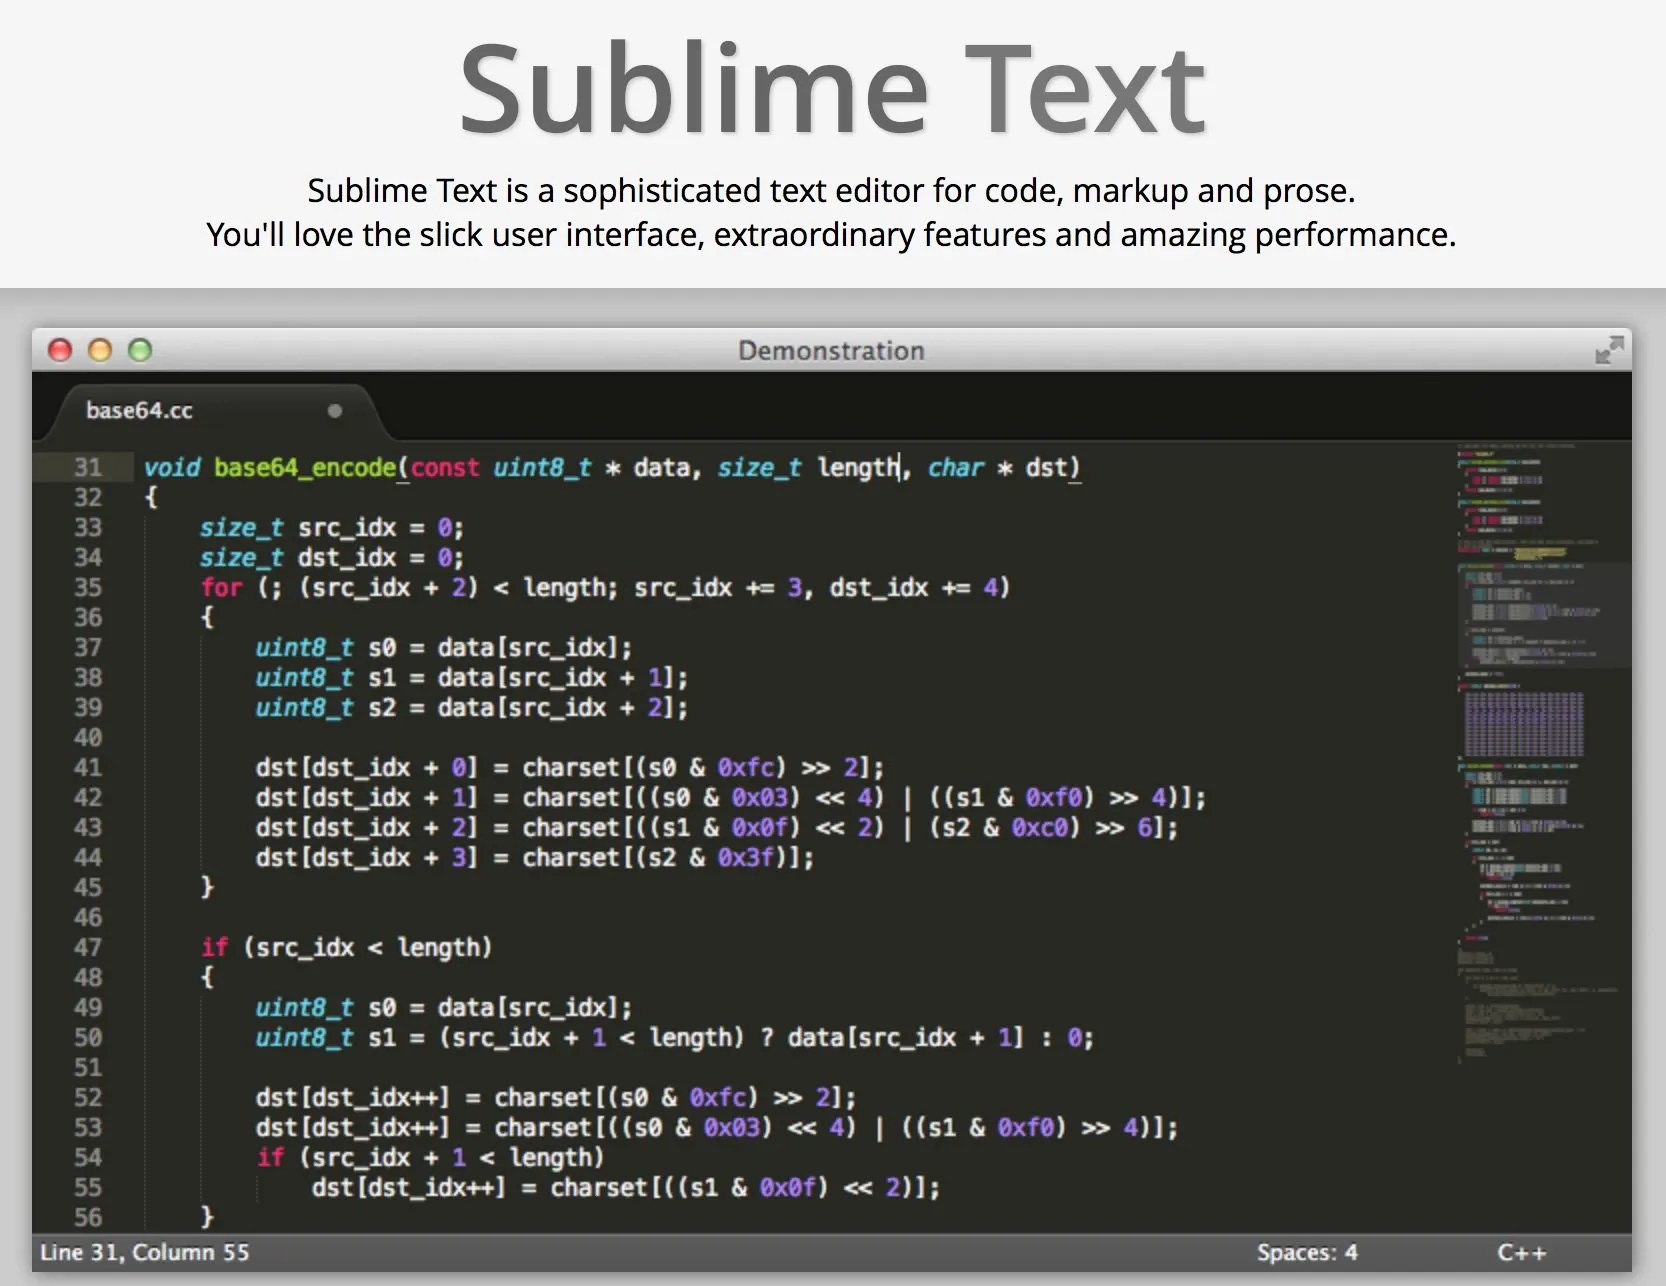
Task: Click the closing brace on line 45
Action: pos(207,887)
